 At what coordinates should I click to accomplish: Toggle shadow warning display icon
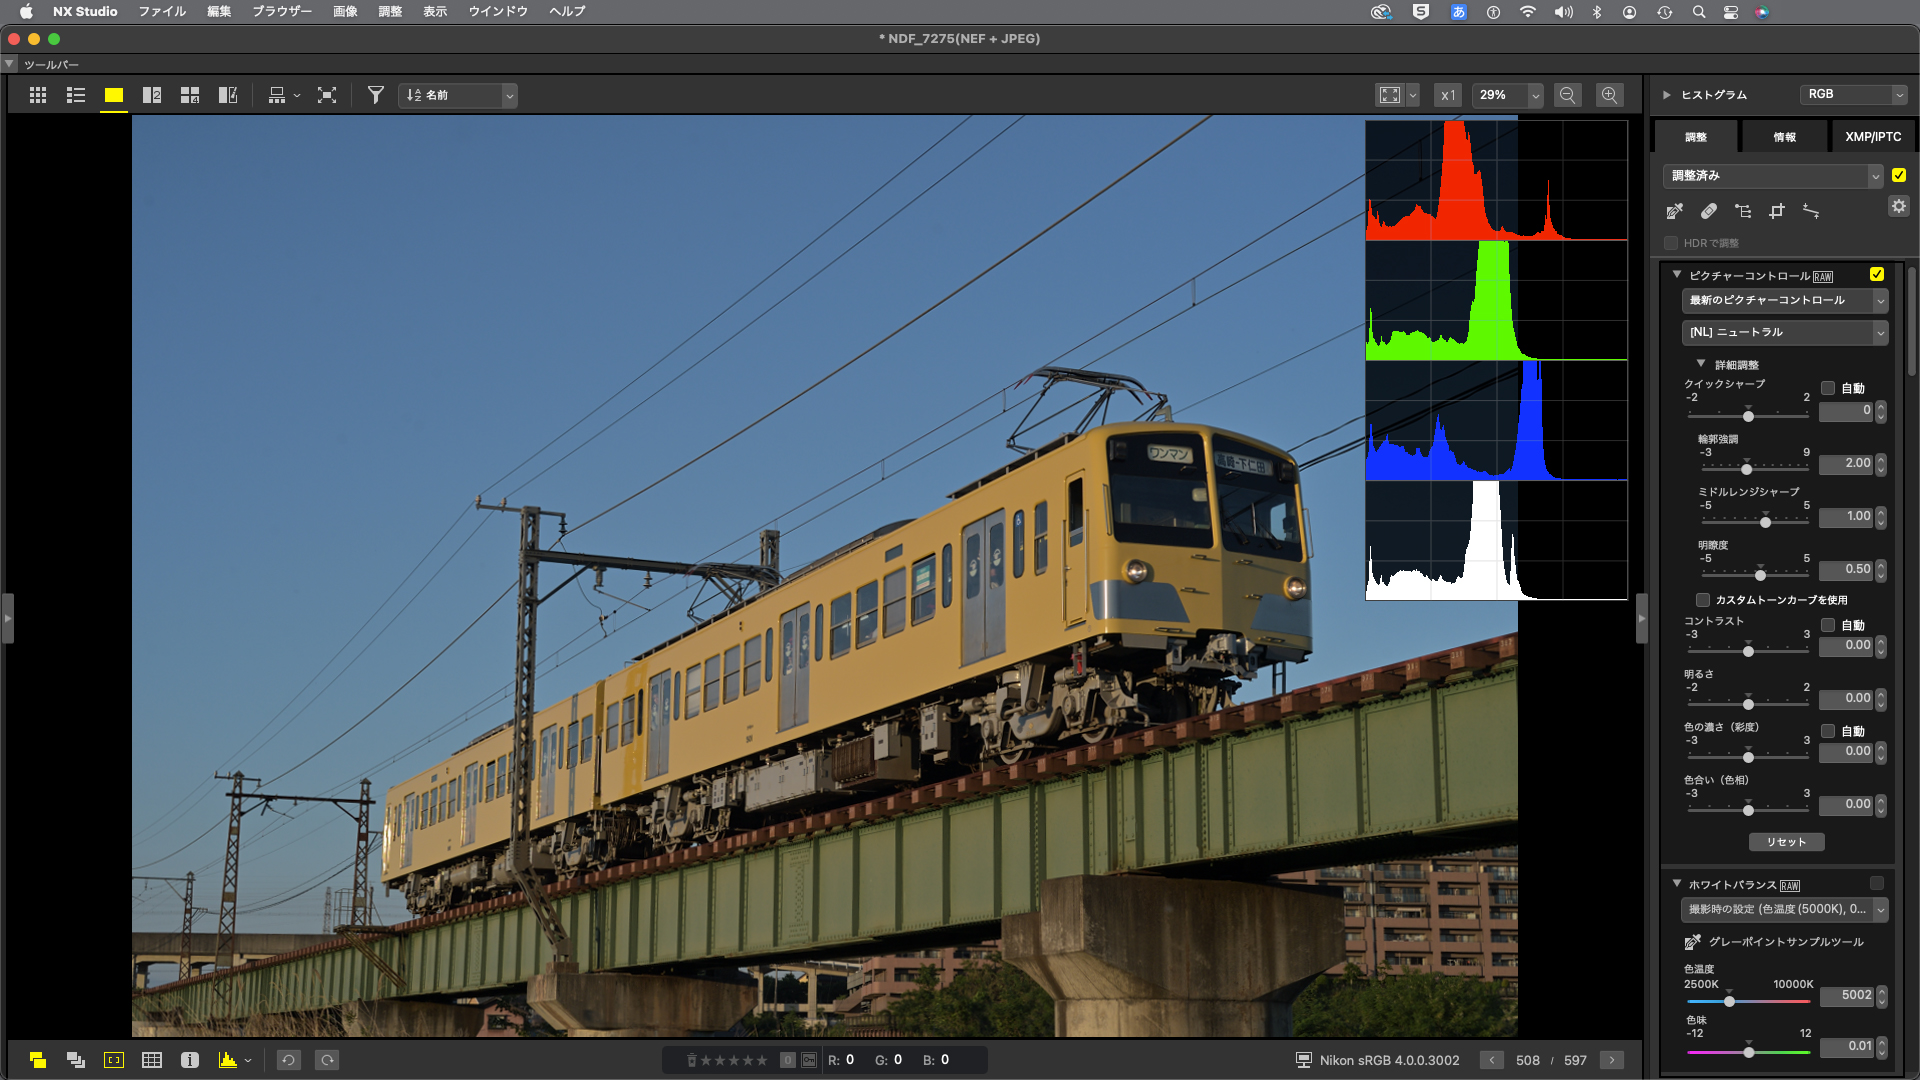[76, 1060]
